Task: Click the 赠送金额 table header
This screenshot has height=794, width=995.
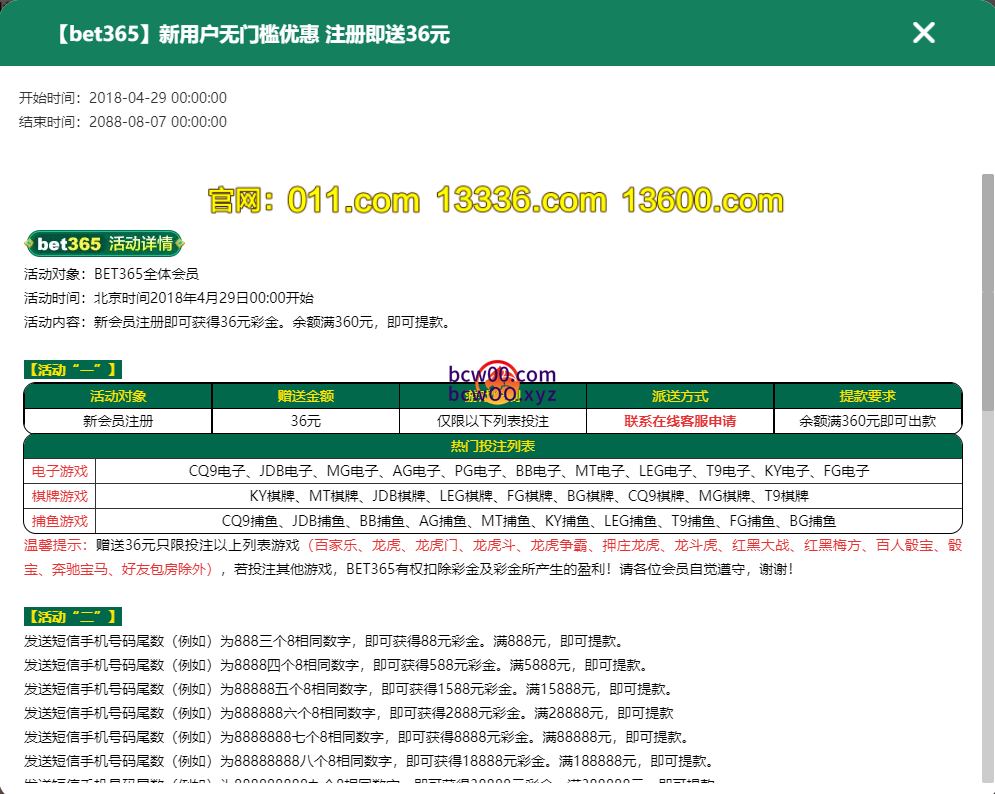Action: point(305,396)
